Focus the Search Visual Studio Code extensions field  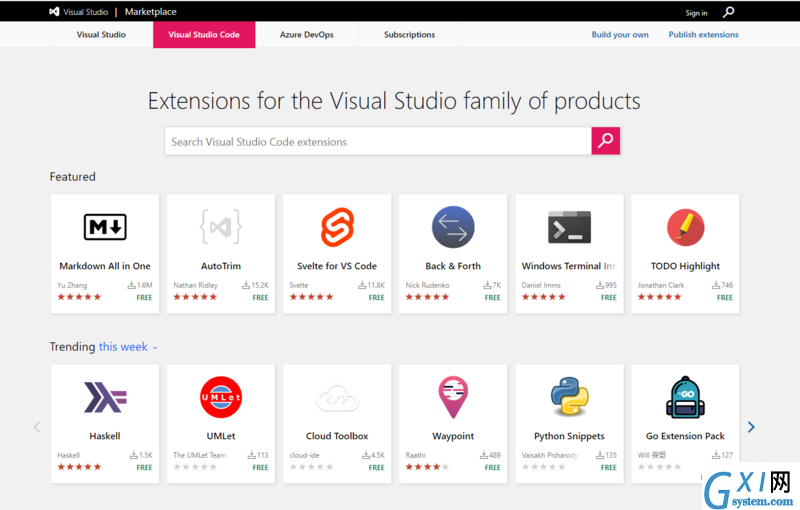[x=378, y=141]
